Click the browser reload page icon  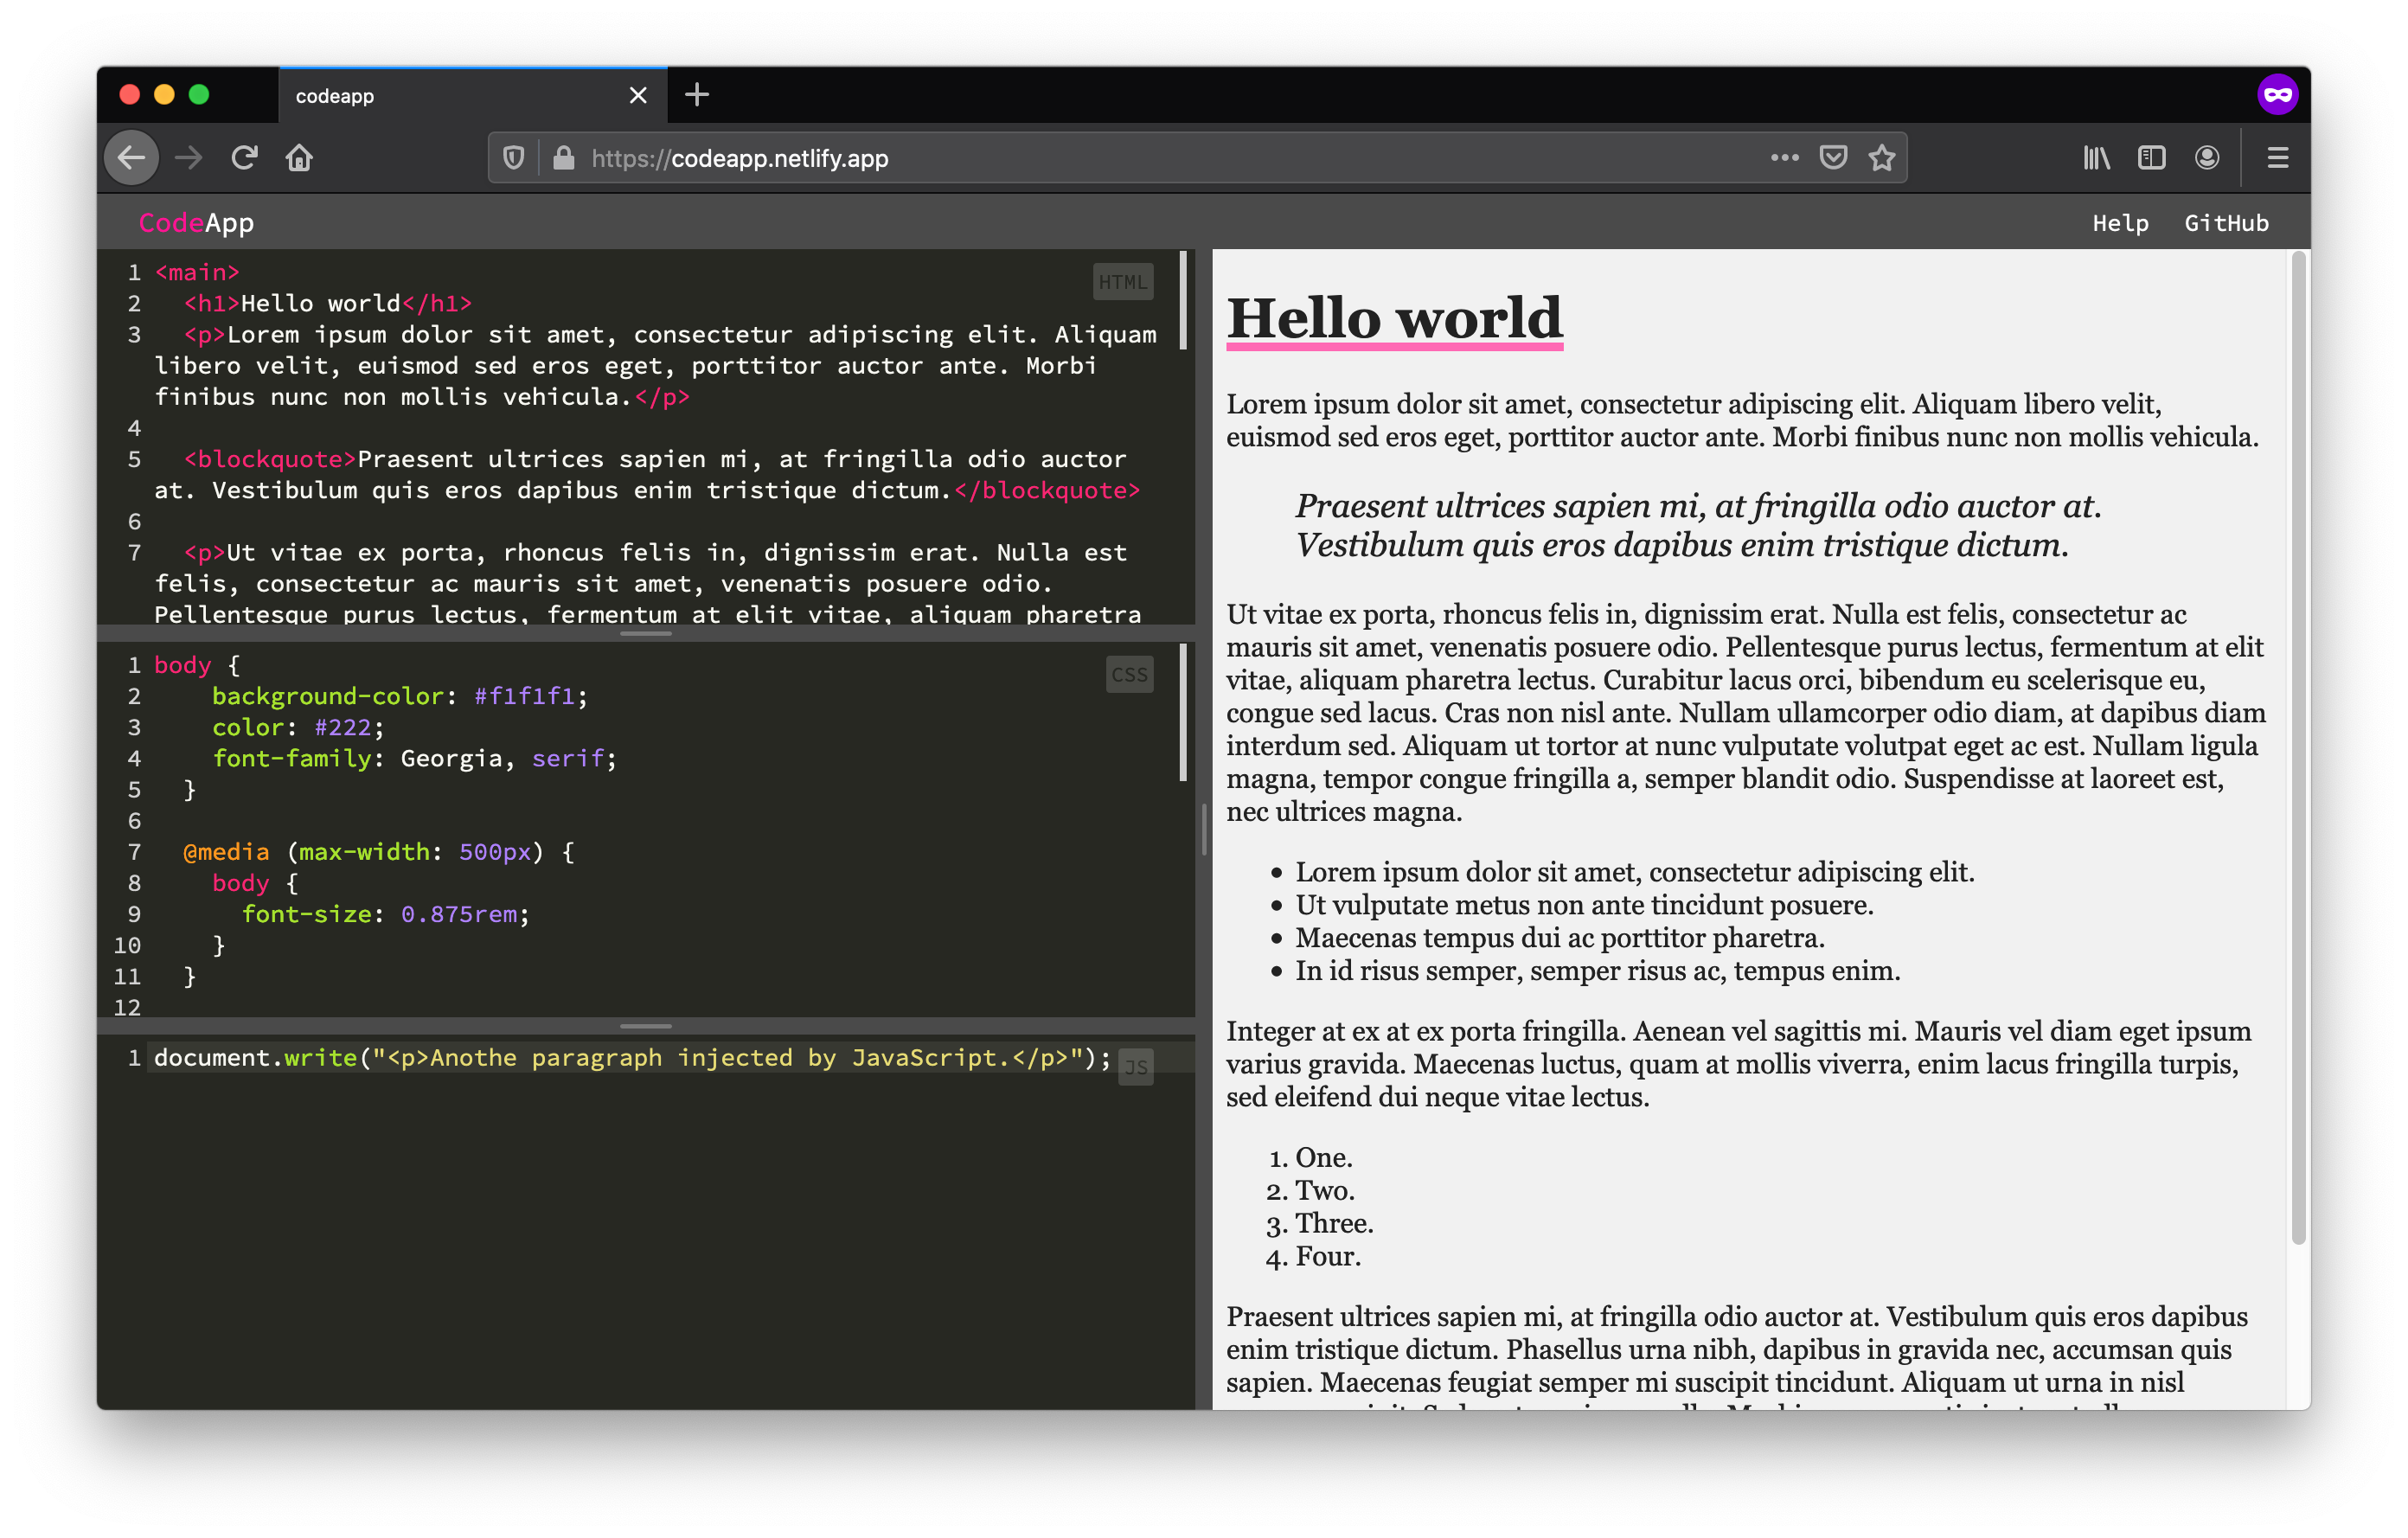point(246,157)
